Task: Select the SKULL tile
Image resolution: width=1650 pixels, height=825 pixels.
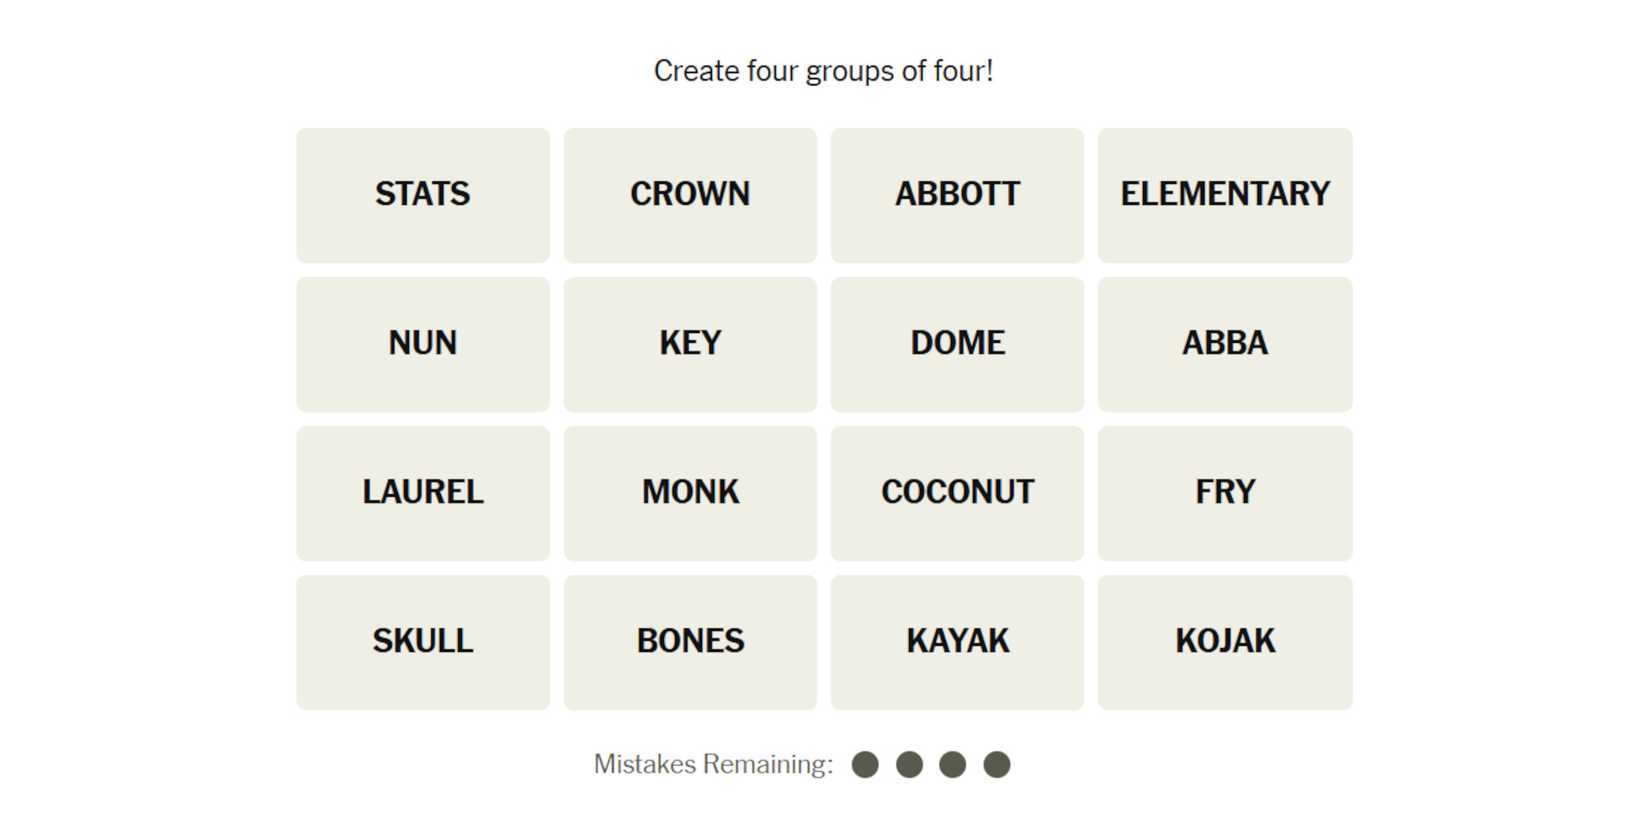Action: (x=422, y=642)
